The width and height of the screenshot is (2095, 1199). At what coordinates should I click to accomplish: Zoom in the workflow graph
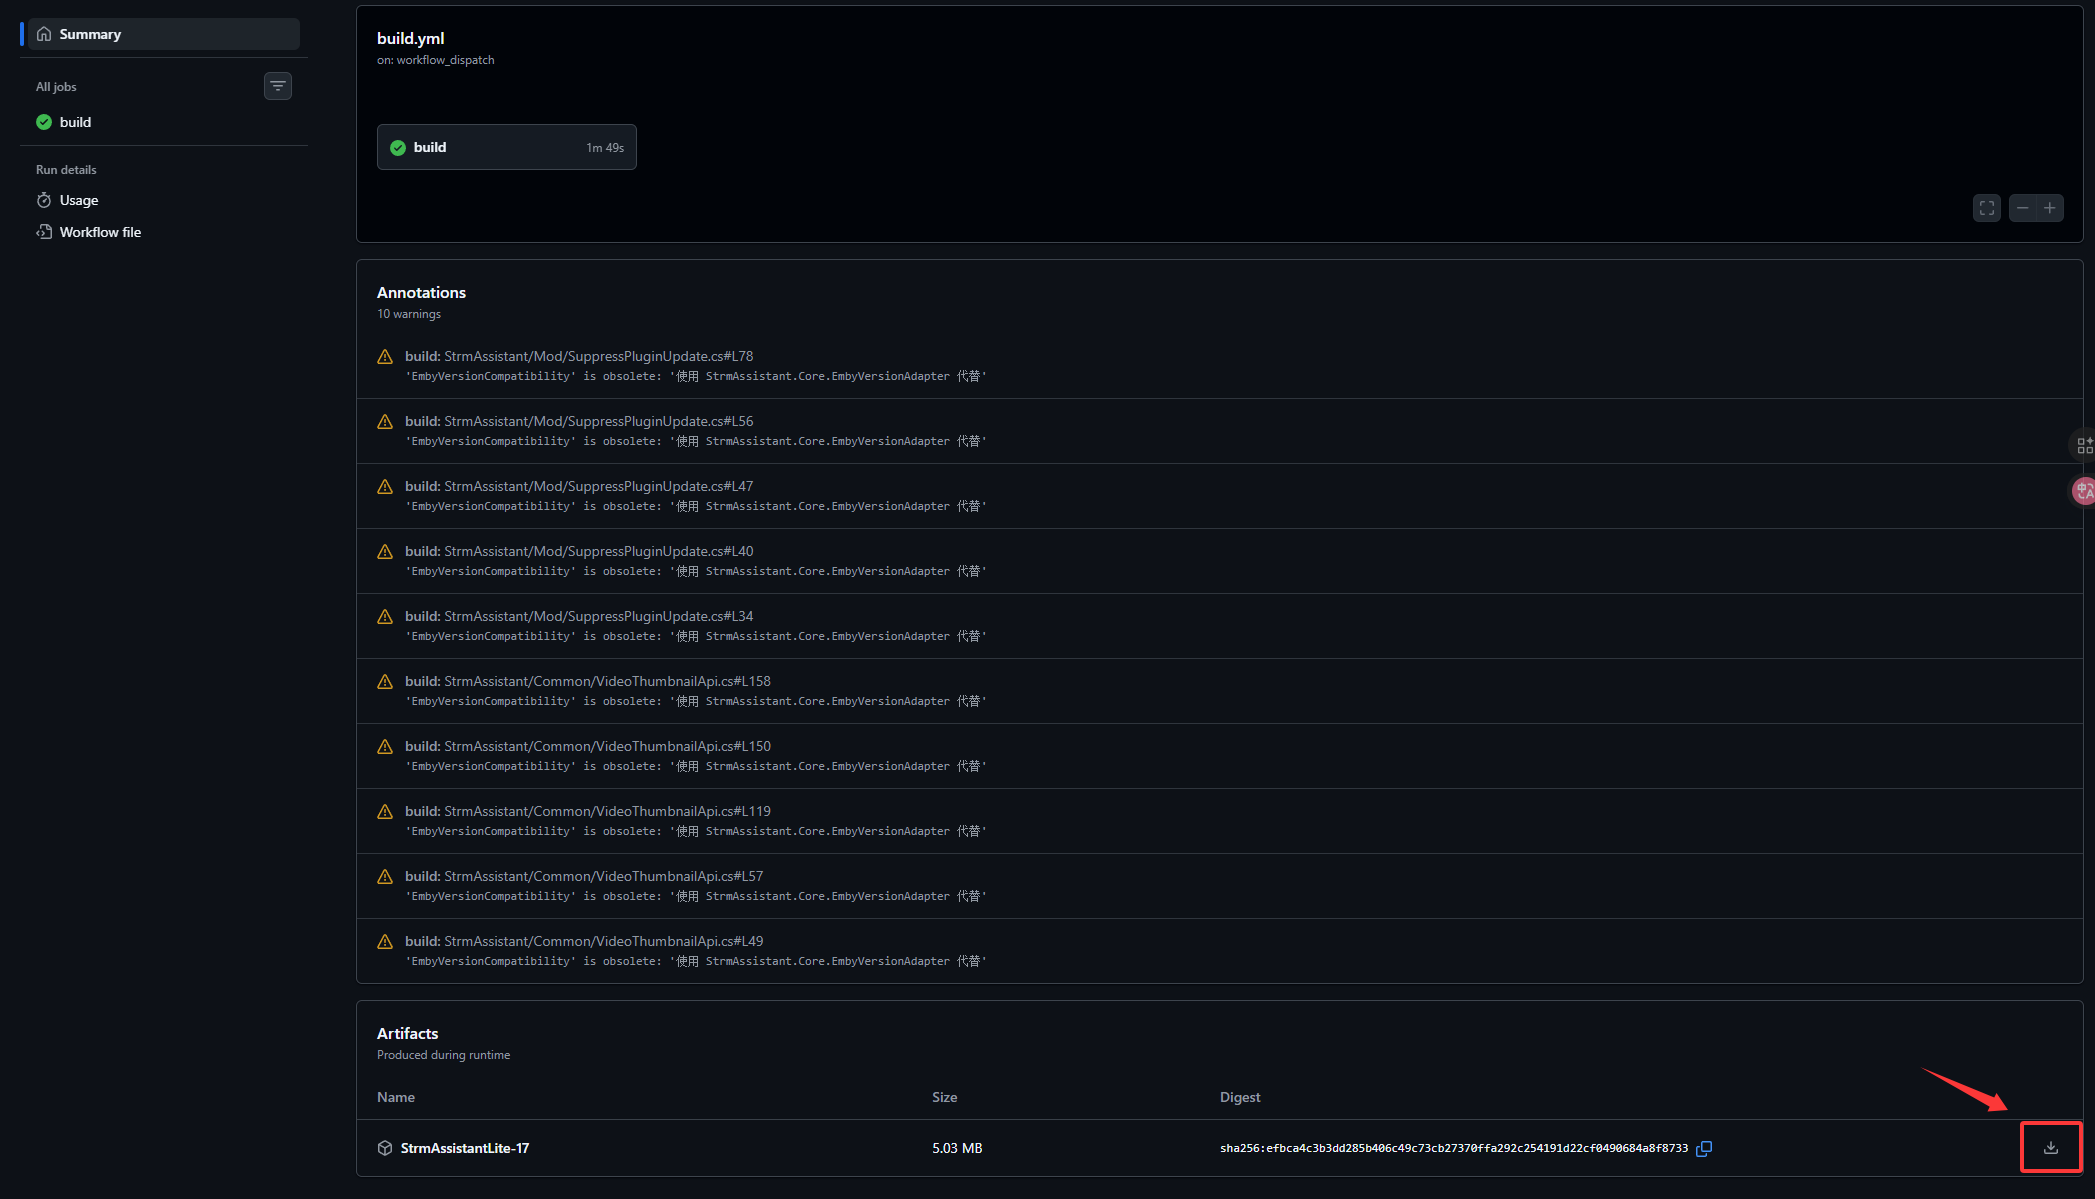click(2049, 208)
